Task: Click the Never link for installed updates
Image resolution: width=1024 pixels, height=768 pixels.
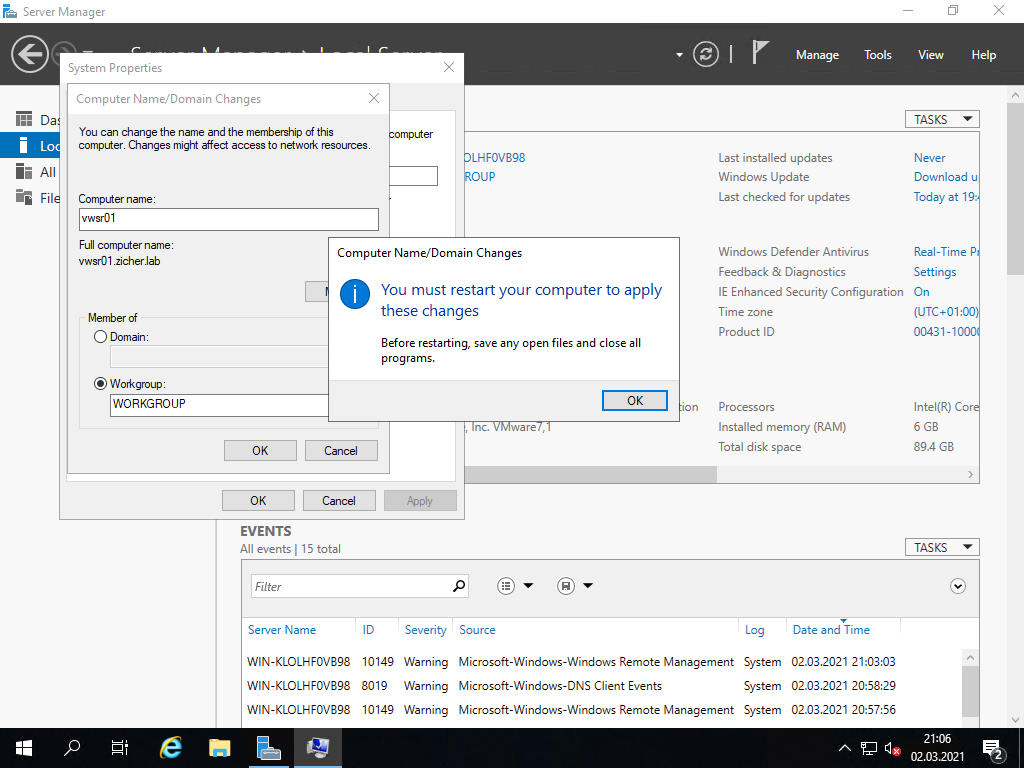Action: pyautogui.click(x=929, y=158)
